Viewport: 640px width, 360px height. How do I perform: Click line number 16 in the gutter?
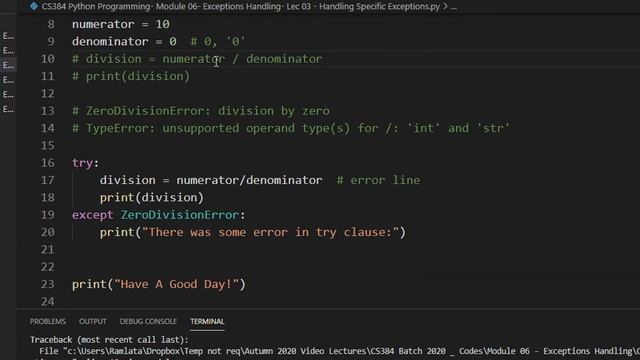pos(48,163)
